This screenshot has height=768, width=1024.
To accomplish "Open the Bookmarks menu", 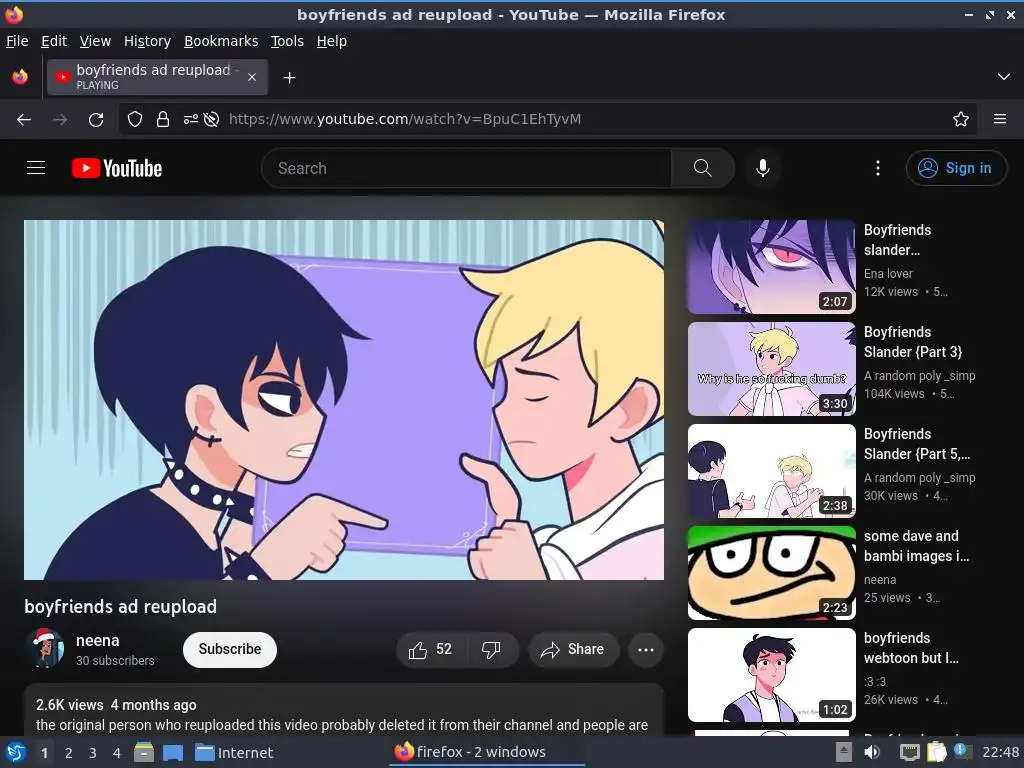I will point(221,41).
